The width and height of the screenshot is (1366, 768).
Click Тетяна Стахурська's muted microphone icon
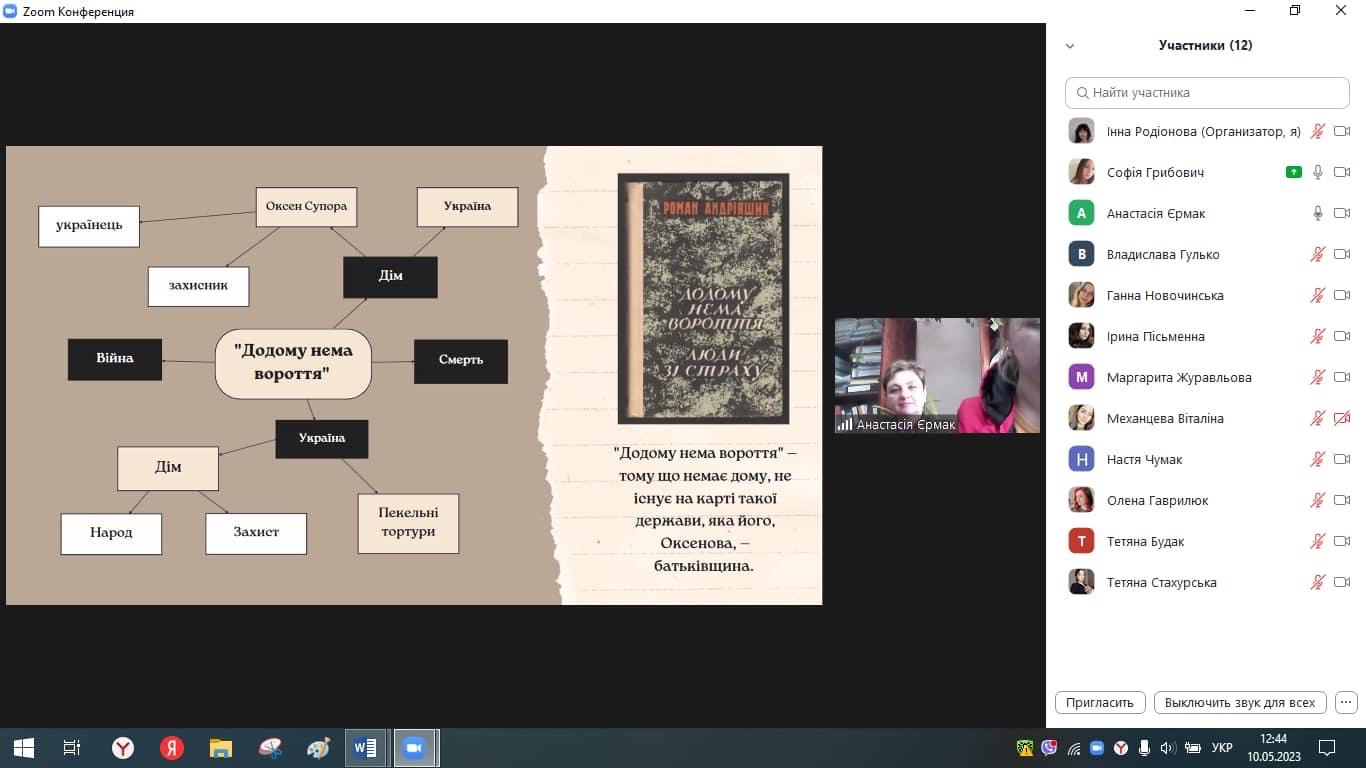point(1318,582)
